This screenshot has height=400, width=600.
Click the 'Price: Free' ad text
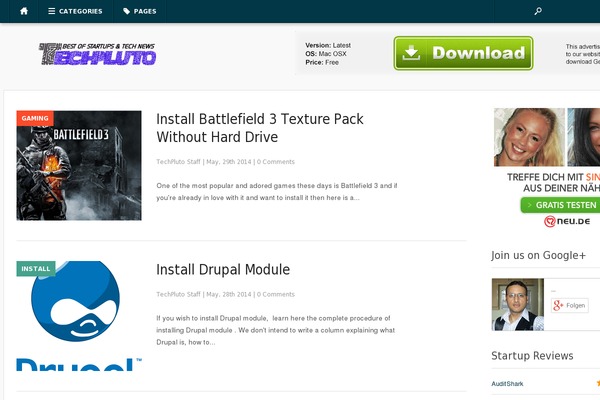pos(322,62)
